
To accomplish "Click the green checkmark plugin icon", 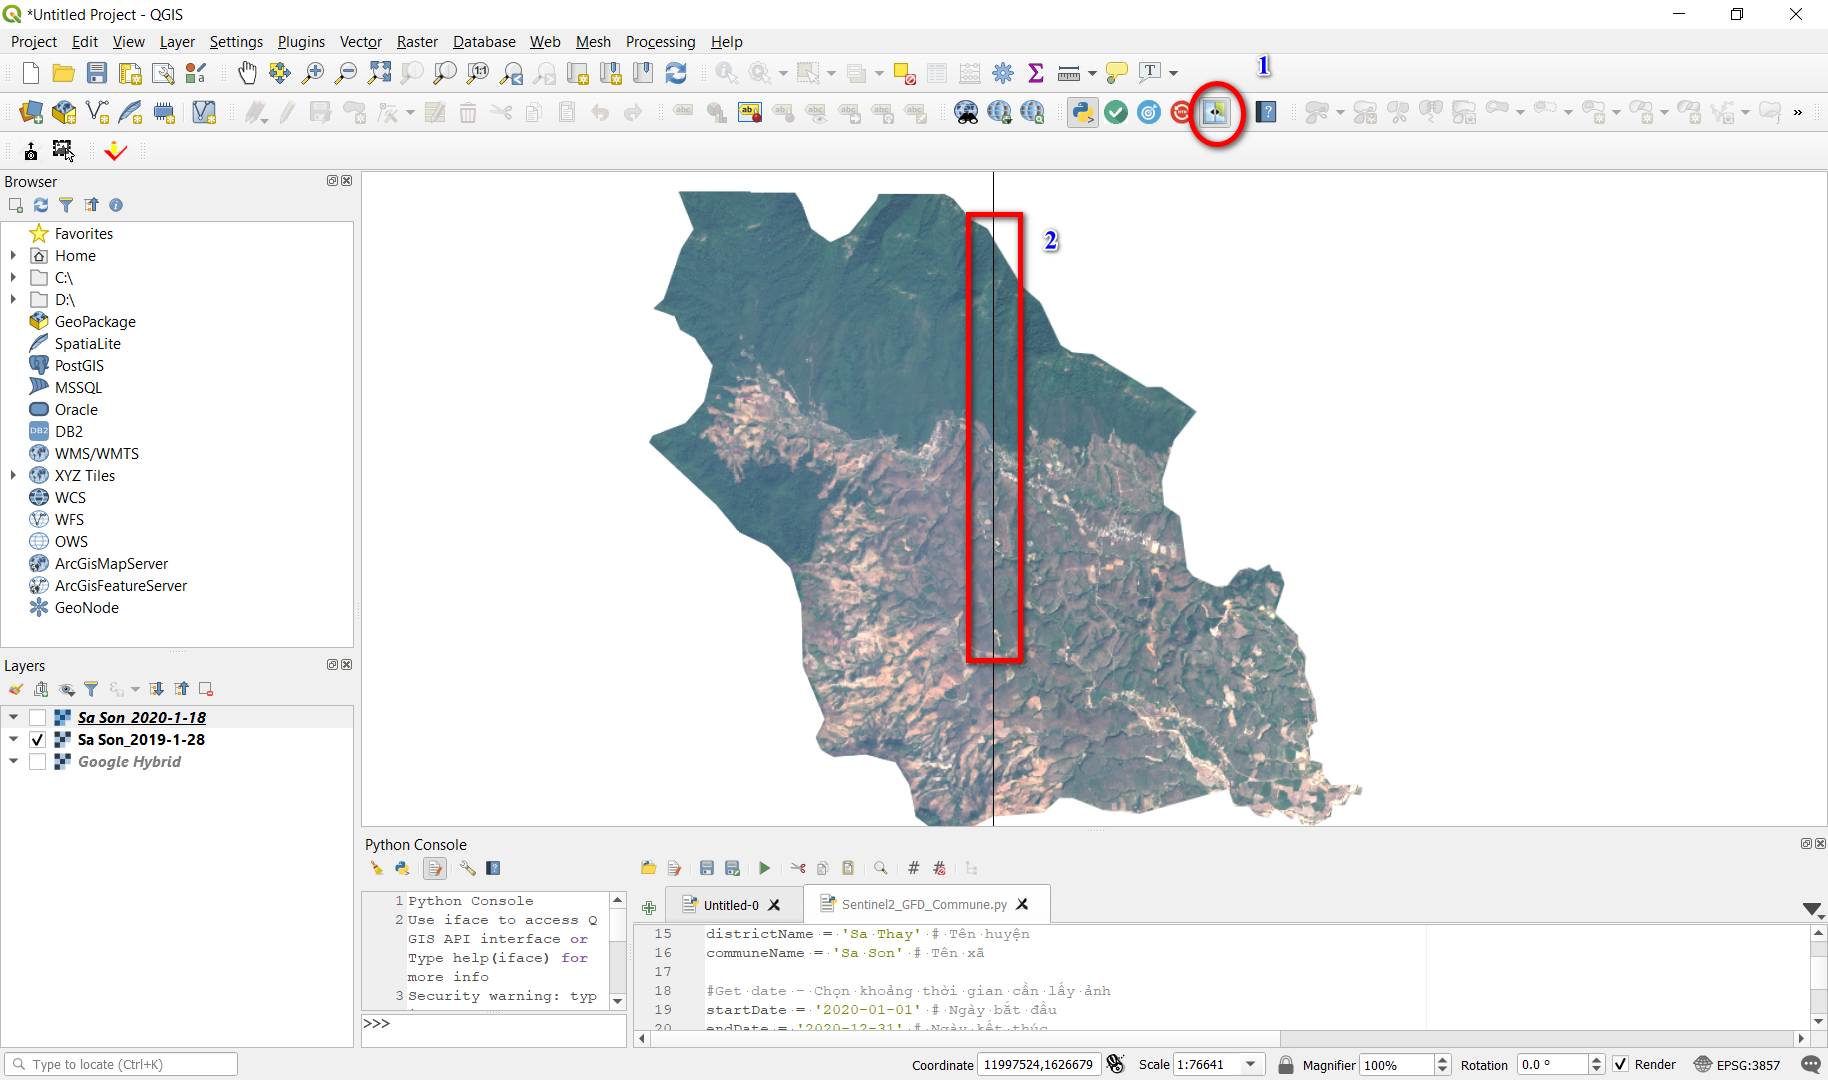I will (x=1116, y=112).
